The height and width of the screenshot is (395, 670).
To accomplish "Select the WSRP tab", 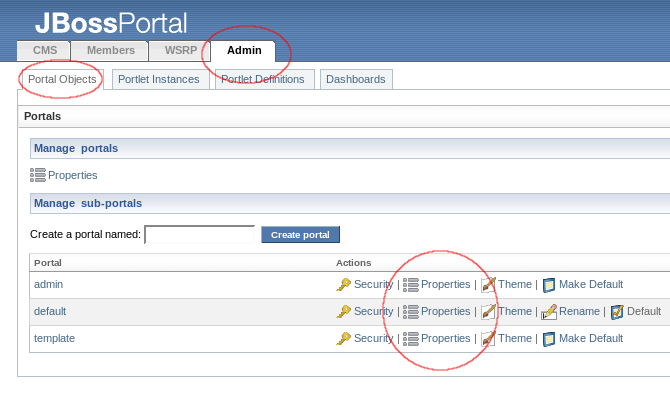I will click(x=180, y=51).
